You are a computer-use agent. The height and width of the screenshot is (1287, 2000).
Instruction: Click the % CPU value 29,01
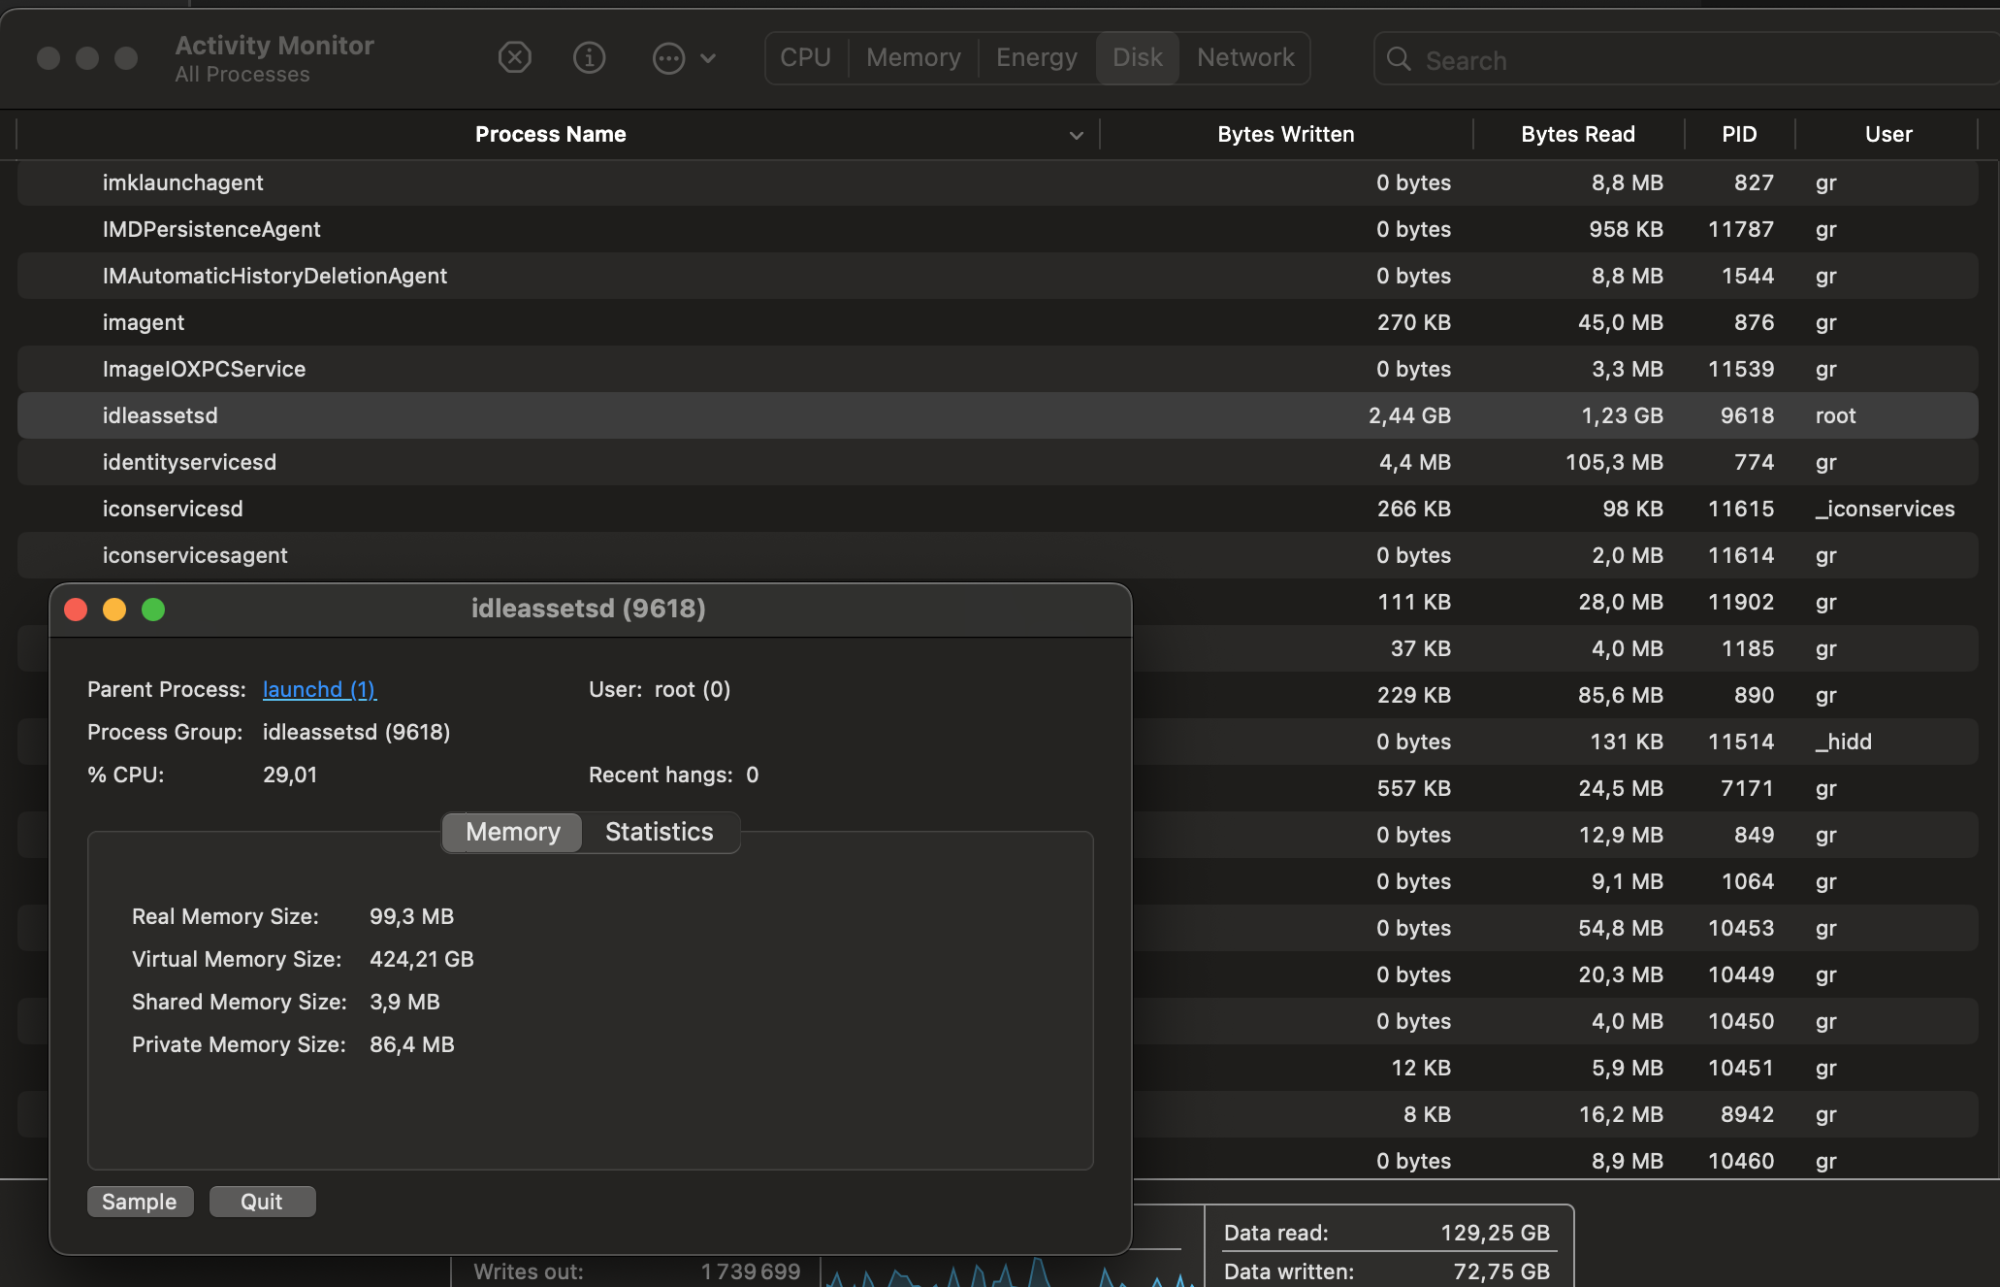pos(290,775)
